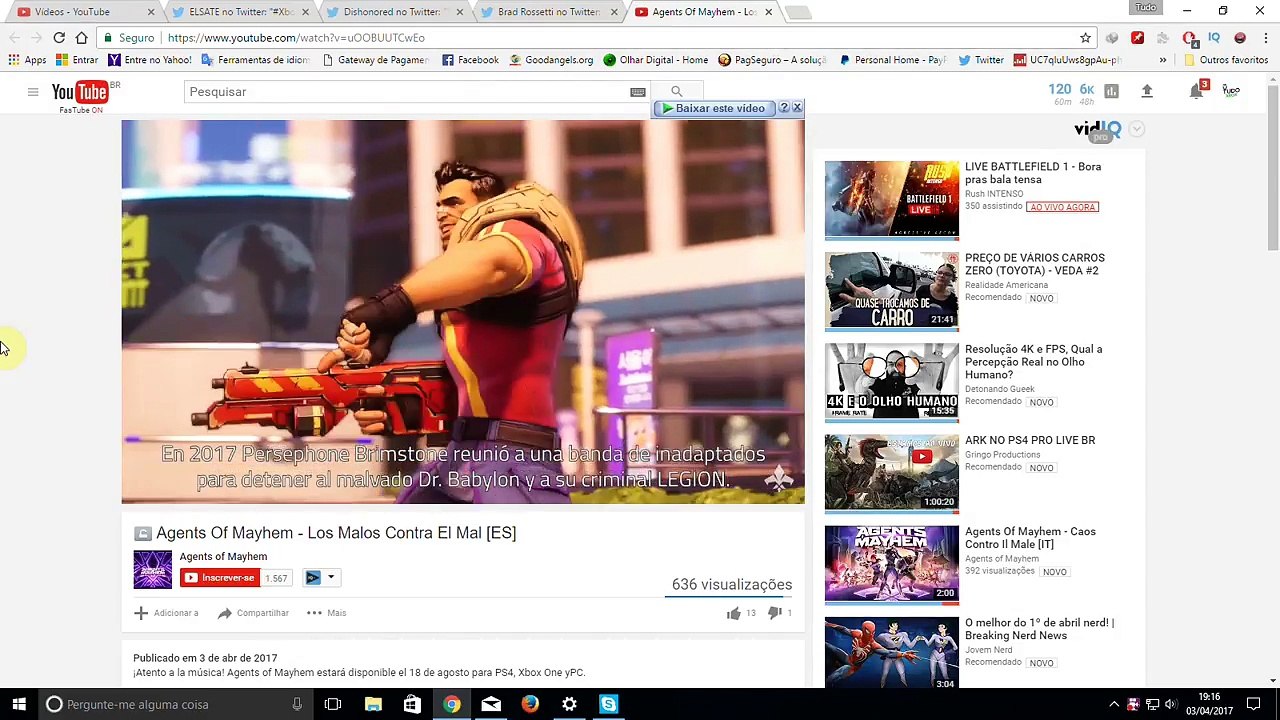Open the Entre no Yahoo! bookmark
Viewport: 1280px width, 720px height.
[x=149, y=60]
